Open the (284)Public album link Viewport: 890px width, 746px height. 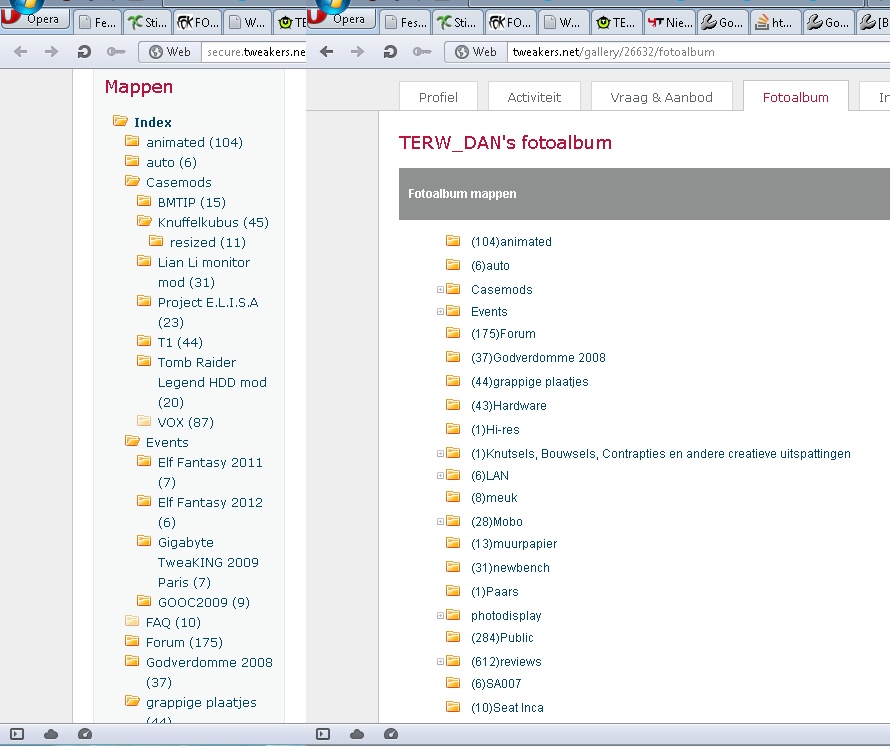pyautogui.click(x=502, y=638)
